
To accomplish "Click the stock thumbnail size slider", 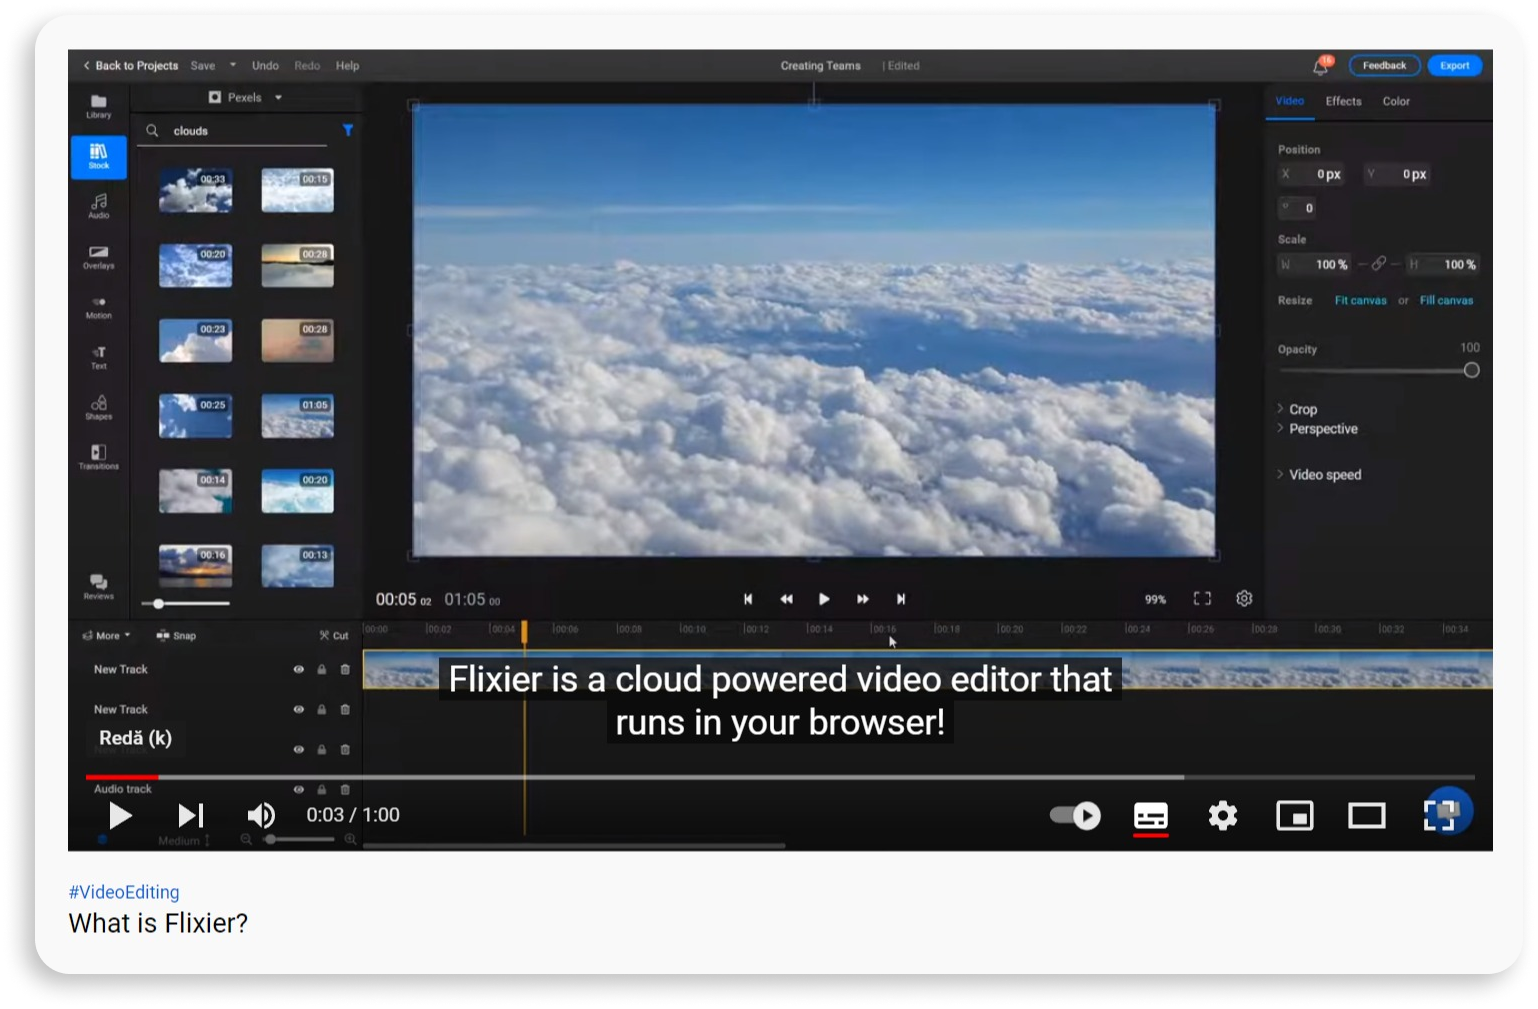I will coord(186,604).
